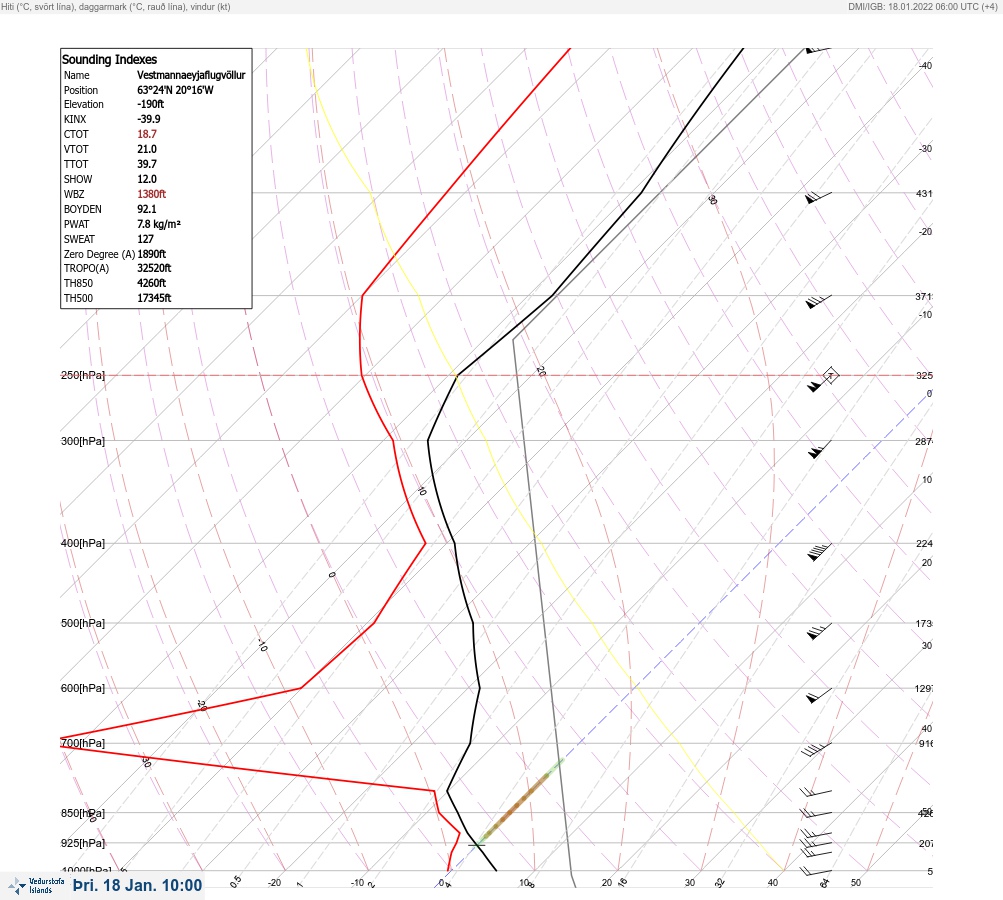Click the 50 label on bottom temperature axis
The width and height of the screenshot is (1003, 900).
(856, 883)
